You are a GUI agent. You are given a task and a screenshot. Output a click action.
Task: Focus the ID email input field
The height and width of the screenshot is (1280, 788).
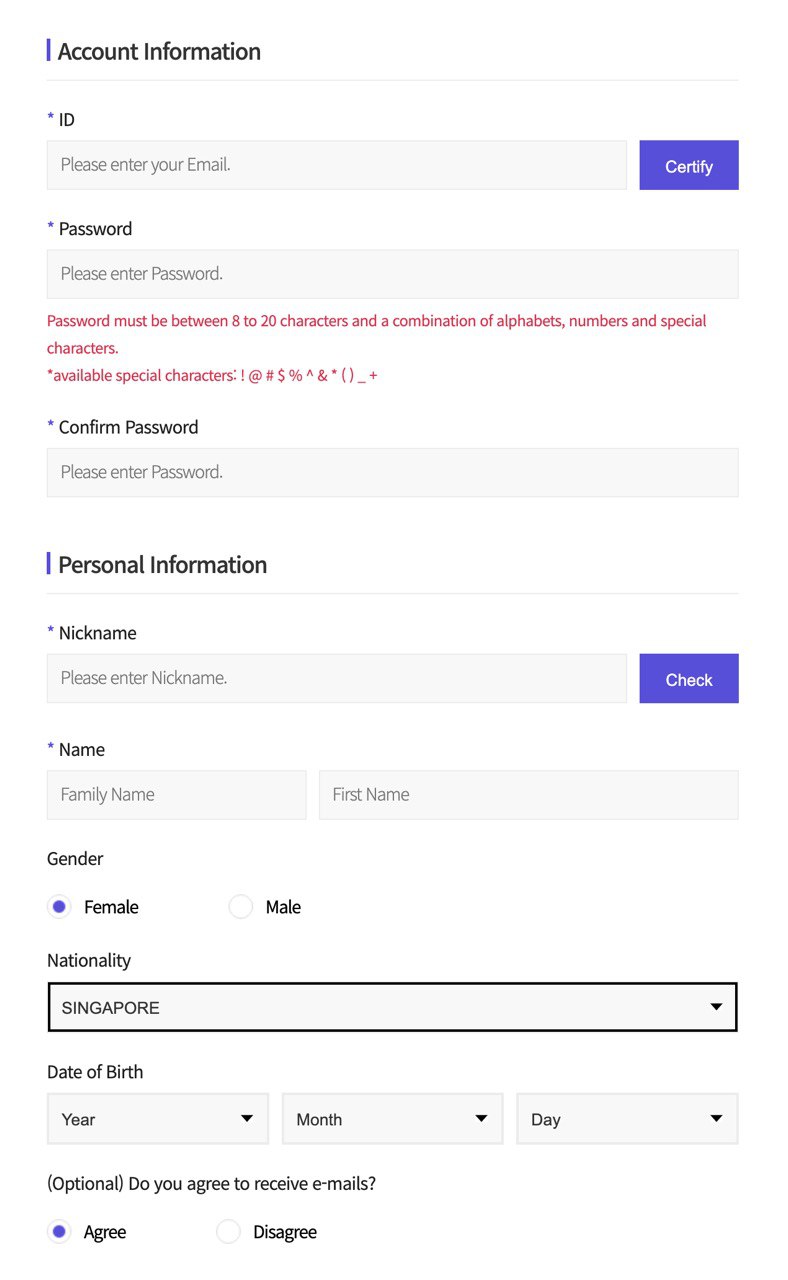(x=336, y=165)
